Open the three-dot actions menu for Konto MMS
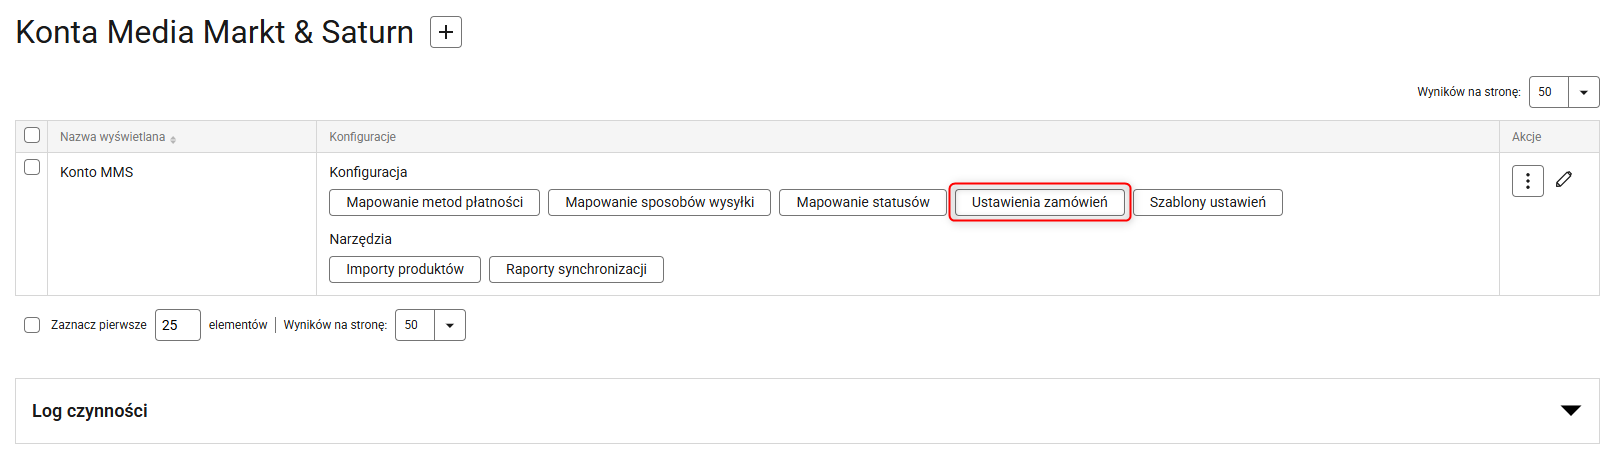The image size is (1617, 458). 1527,181
